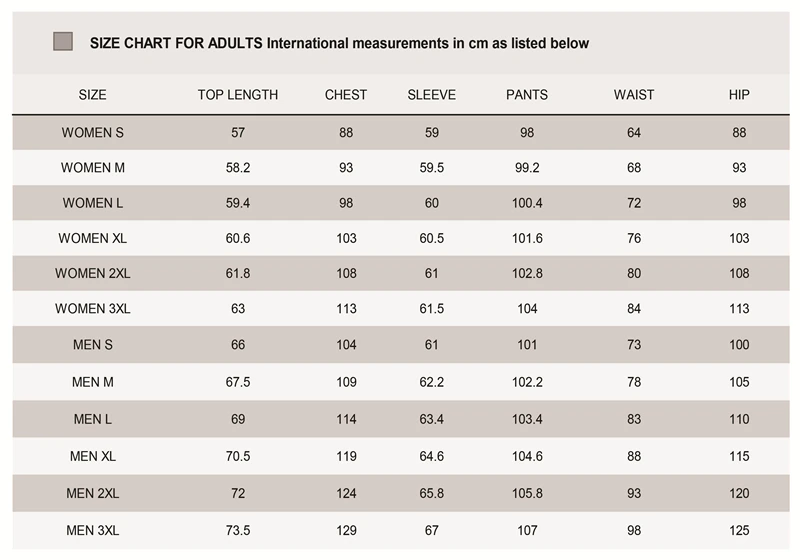
Task: Select the 58.2 top length value
Action: click(238, 168)
